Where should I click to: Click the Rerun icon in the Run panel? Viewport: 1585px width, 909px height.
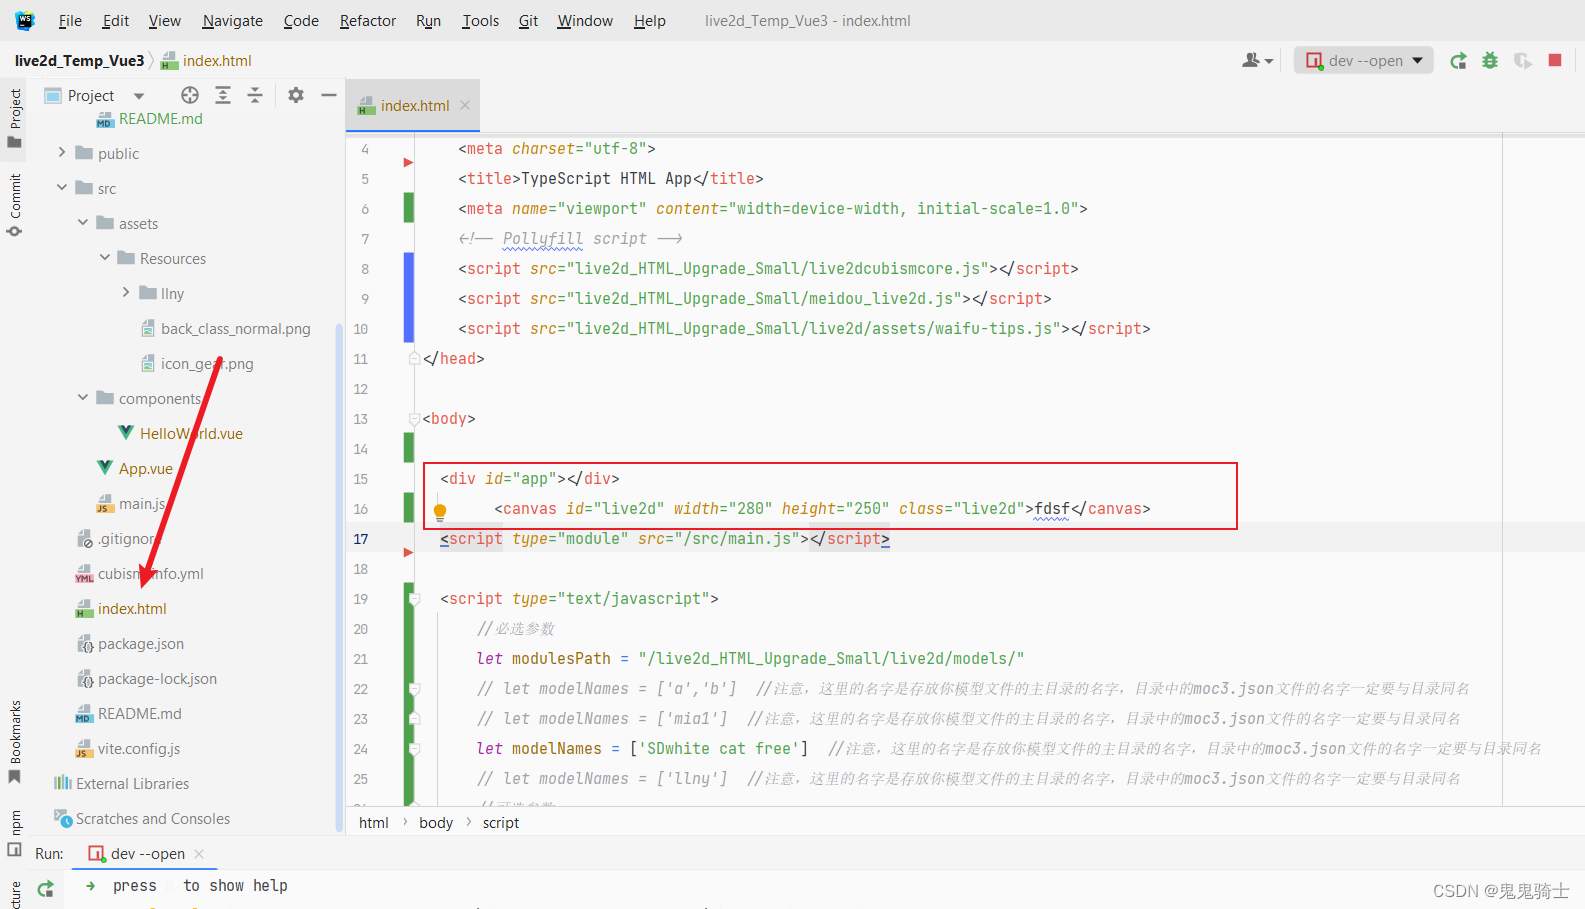tap(45, 888)
